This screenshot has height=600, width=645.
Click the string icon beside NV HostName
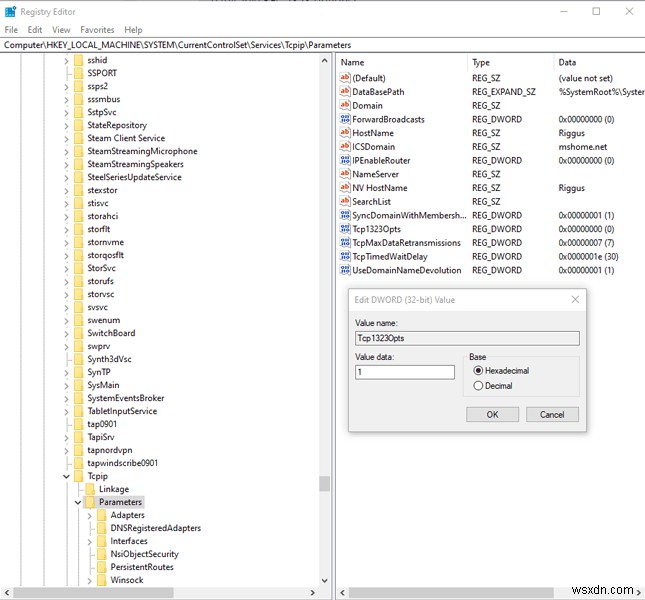pyautogui.click(x=345, y=188)
